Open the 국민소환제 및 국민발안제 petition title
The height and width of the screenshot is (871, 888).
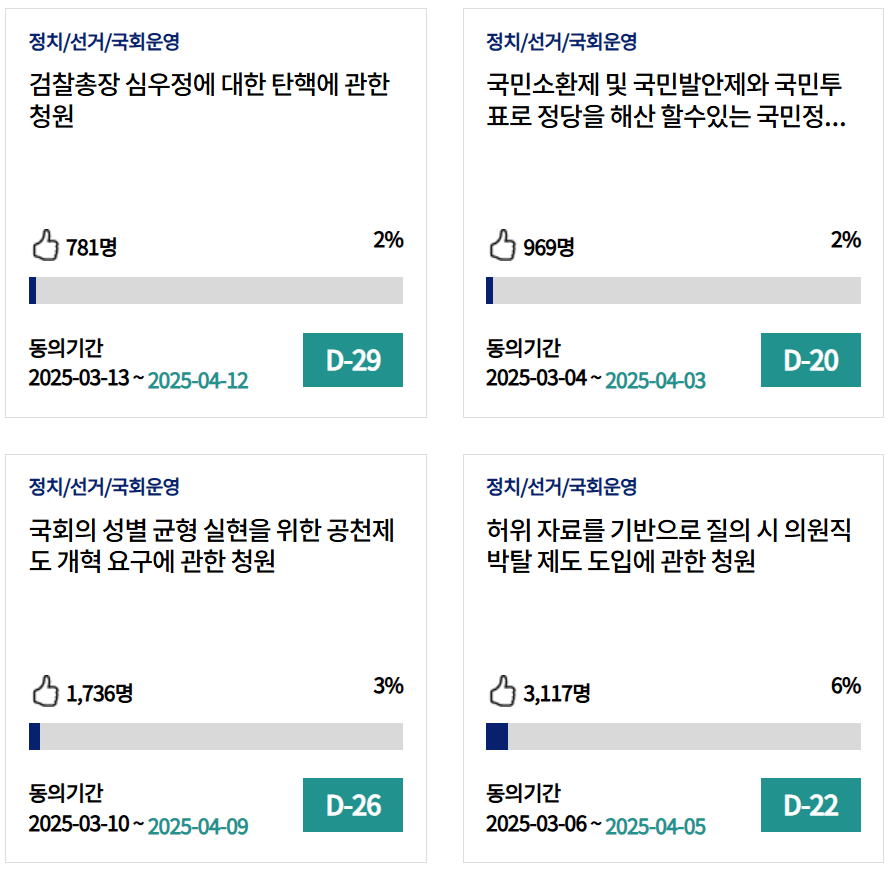[665, 100]
